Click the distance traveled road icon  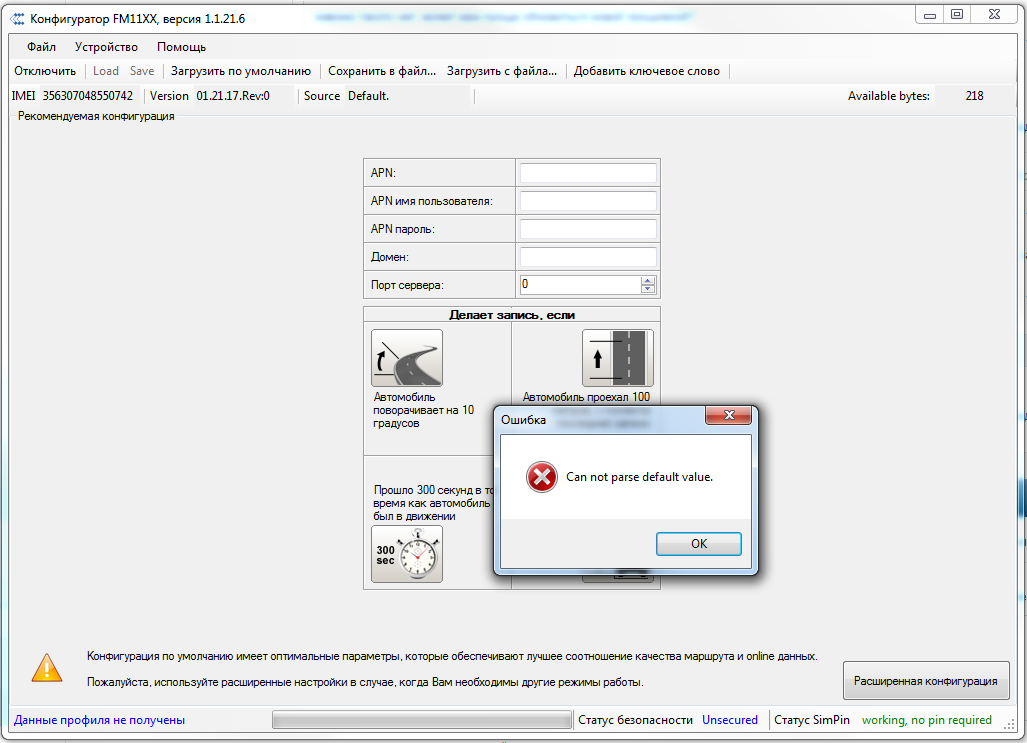[617, 358]
